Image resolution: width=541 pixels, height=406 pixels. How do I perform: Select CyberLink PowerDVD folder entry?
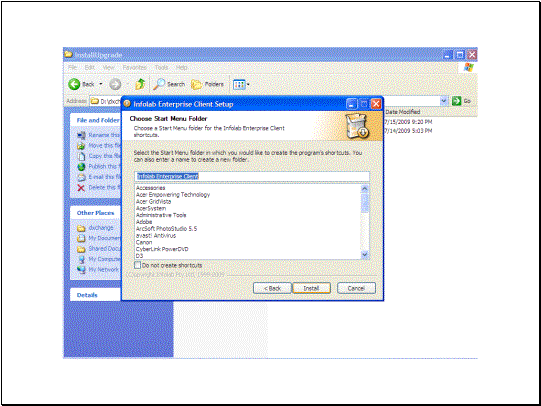162,249
